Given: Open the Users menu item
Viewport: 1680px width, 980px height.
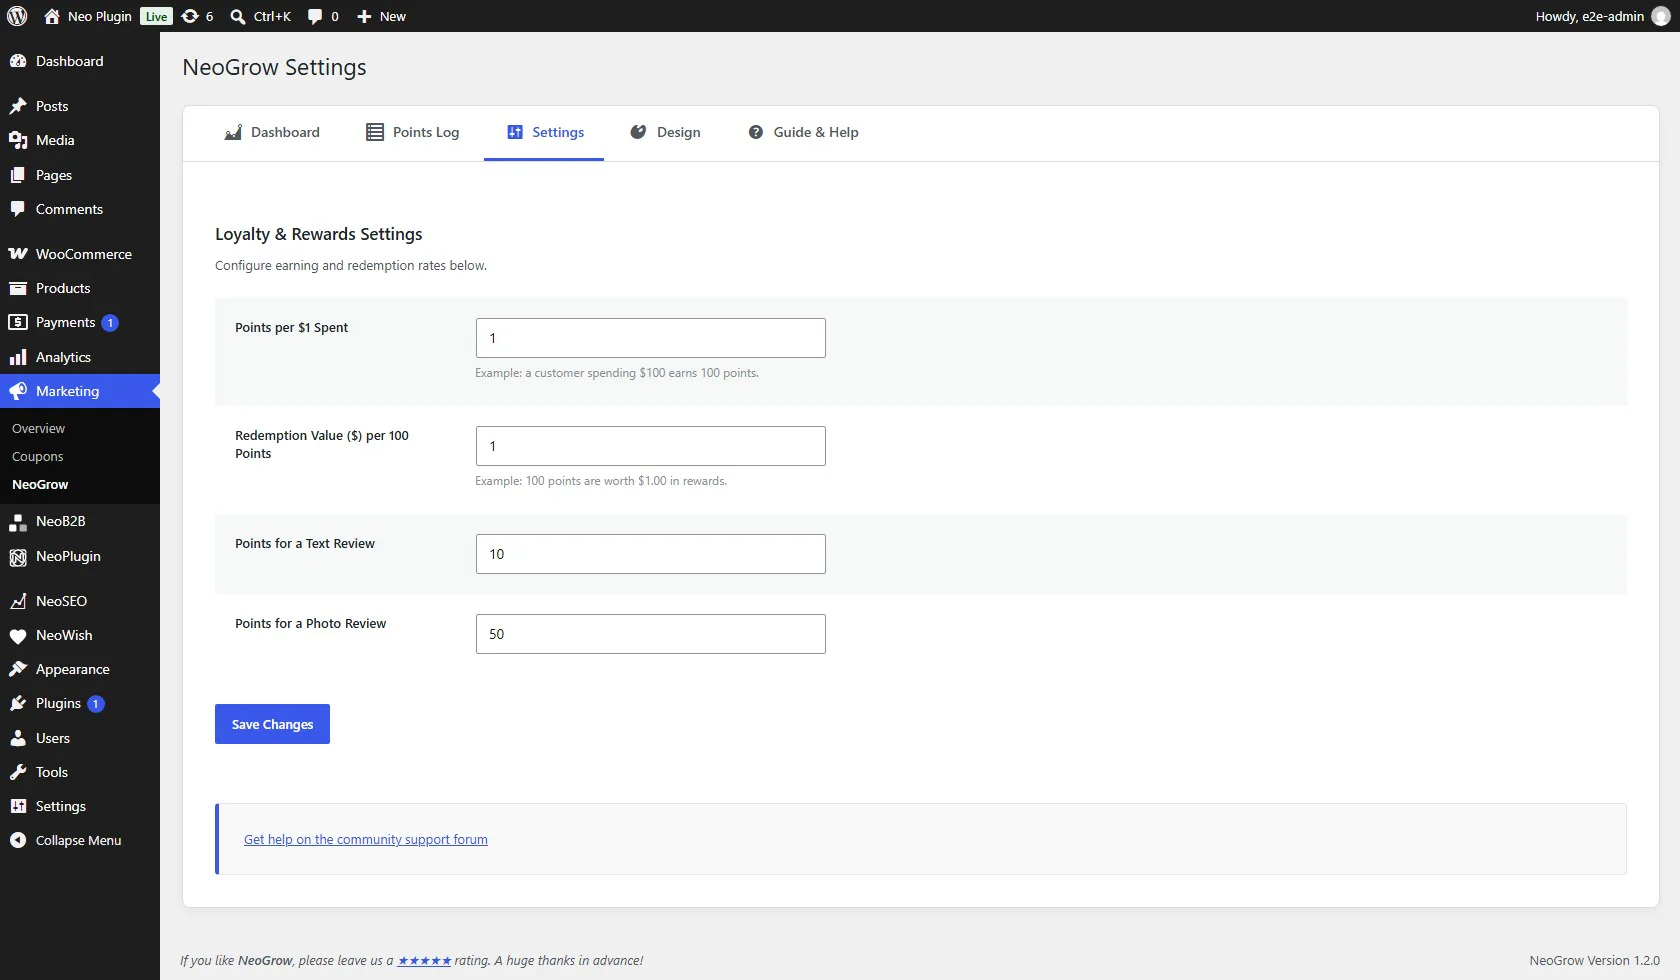Looking at the screenshot, I should [80, 738].
